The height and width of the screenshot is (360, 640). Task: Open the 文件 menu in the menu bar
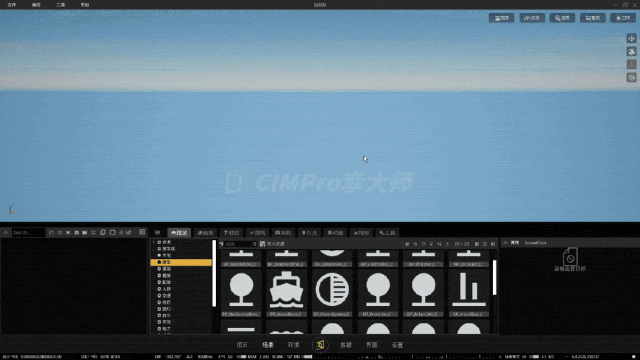(x=12, y=5)
